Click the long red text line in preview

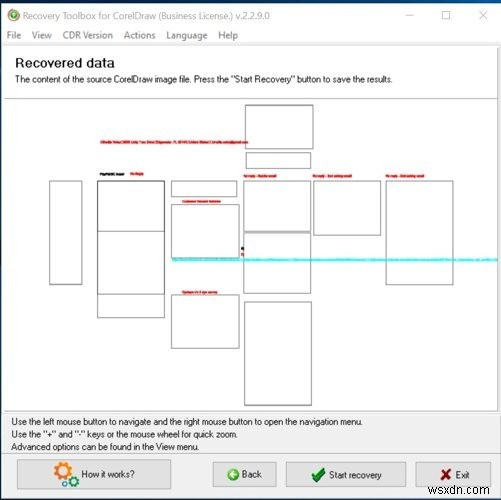coord(174,142)
